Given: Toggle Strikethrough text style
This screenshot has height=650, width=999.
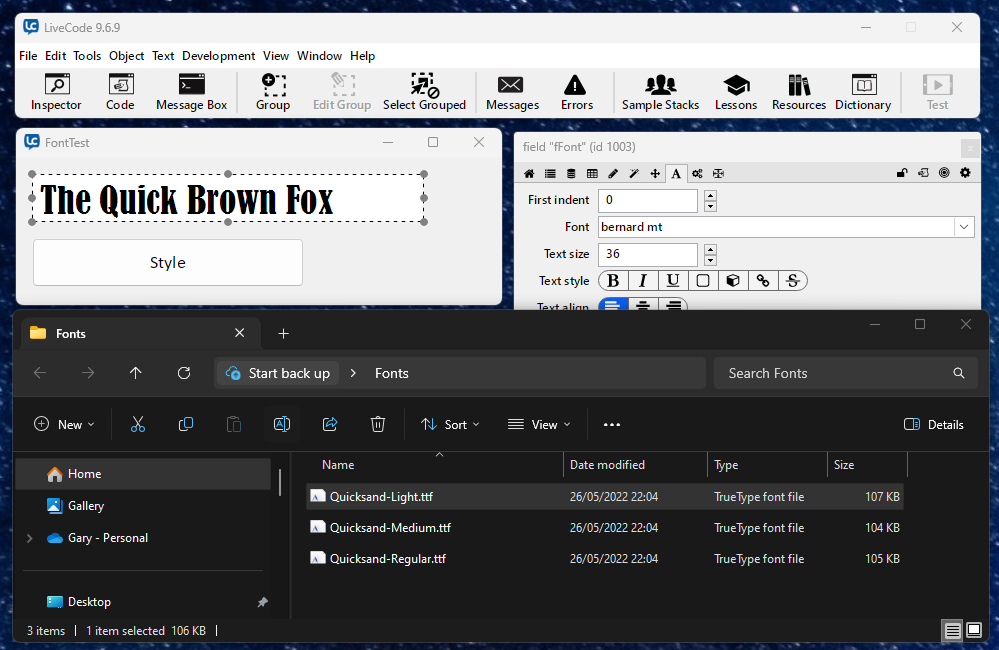Looking at the screenshot, I should click(792, 281).
